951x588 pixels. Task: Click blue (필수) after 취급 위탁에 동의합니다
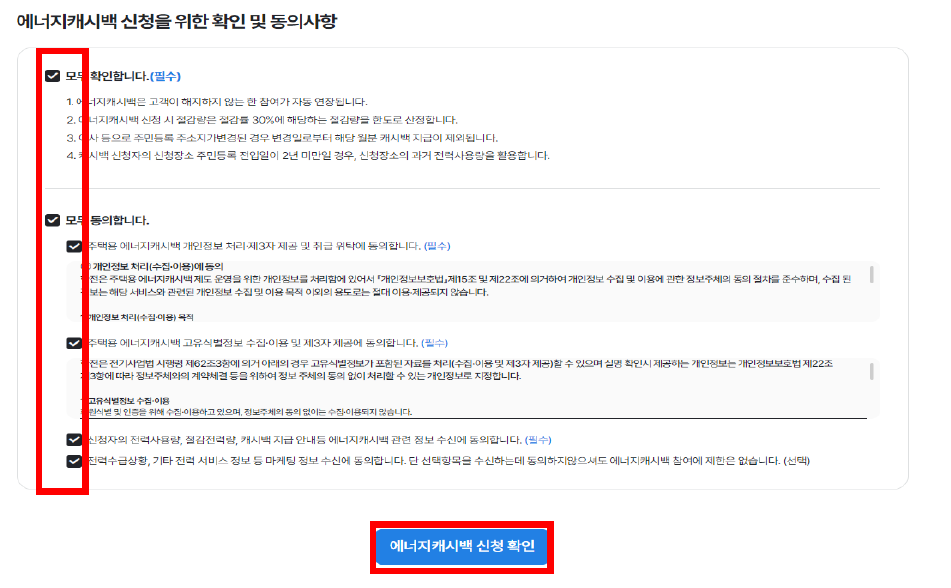tap(437, 246)
